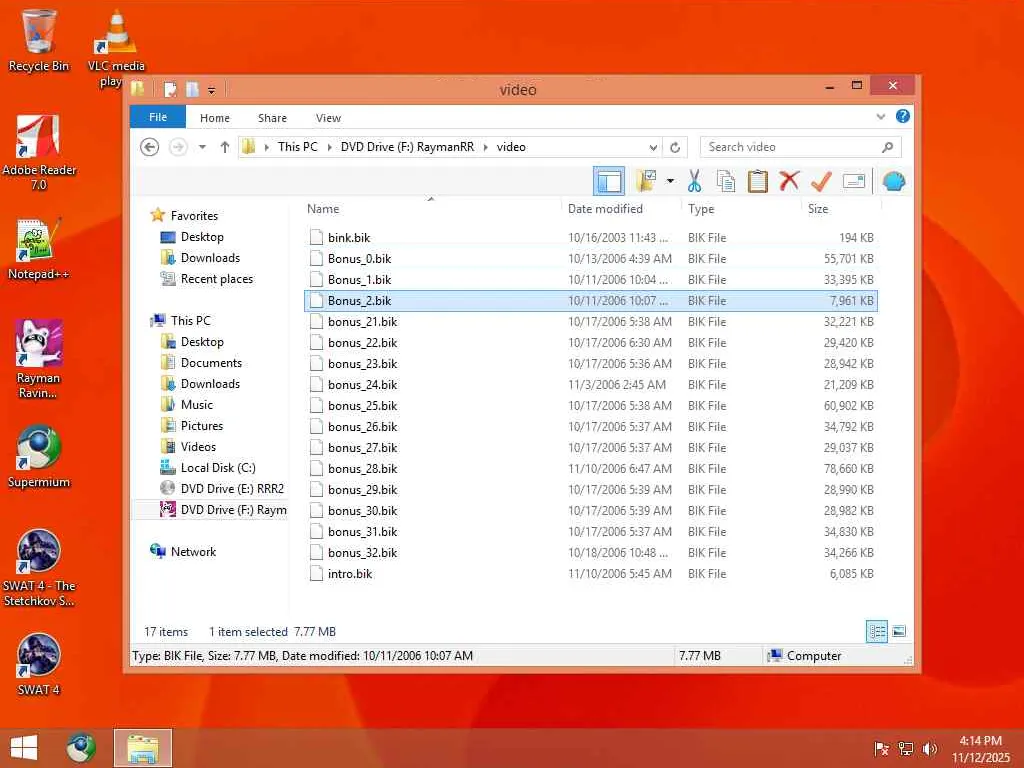Select This PC in navigation pane
The image size is (1024, 768).
[x=191, y=321]
